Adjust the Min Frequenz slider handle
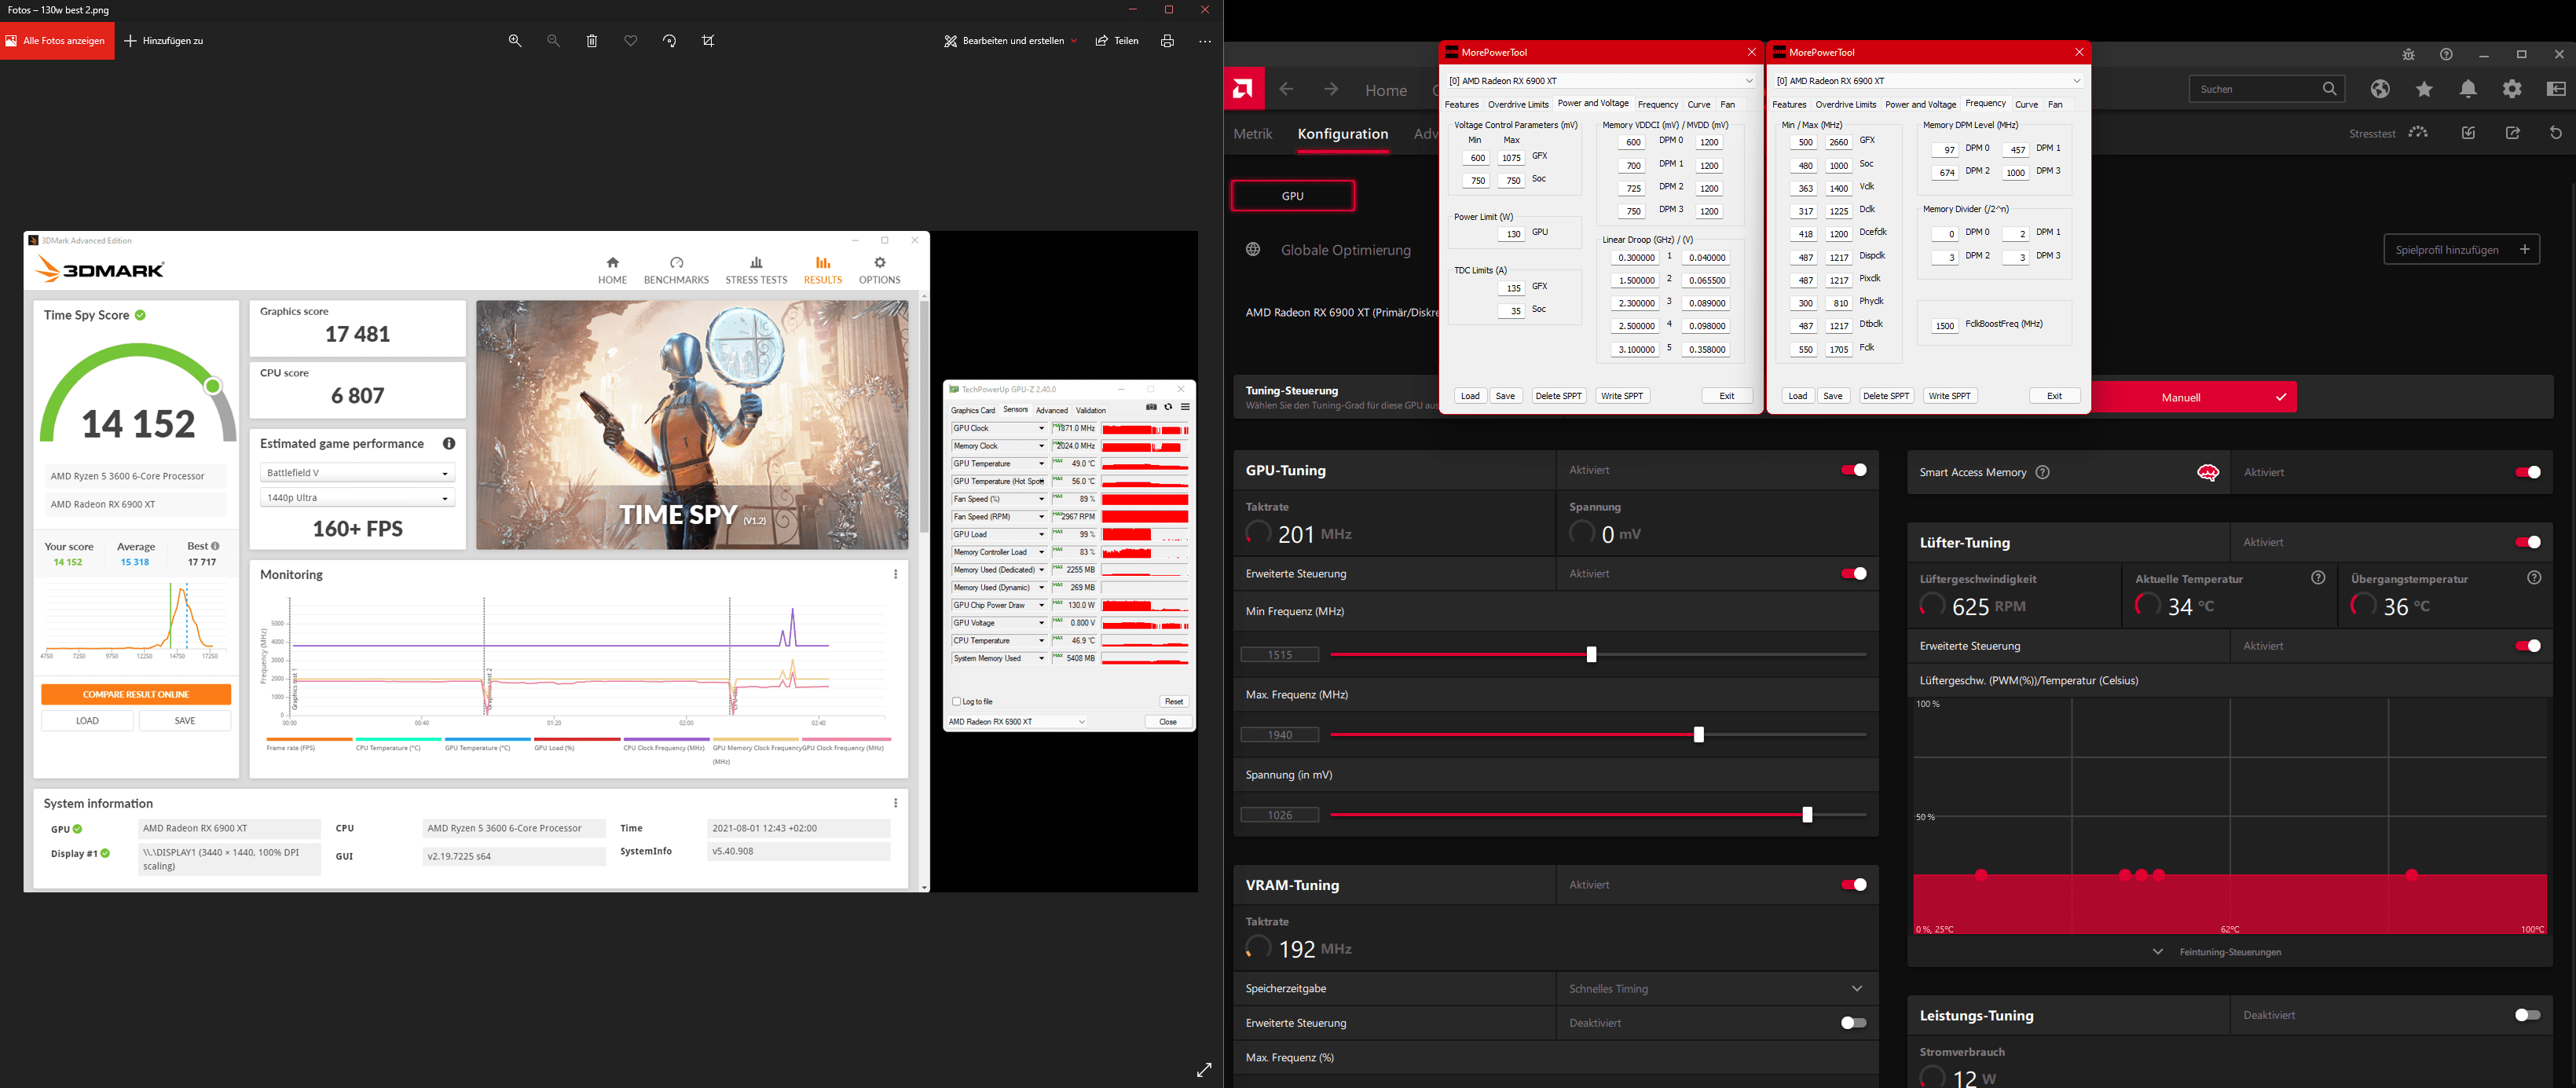The height and width of the screenshot is (1088, 2576). (1591, 655)
